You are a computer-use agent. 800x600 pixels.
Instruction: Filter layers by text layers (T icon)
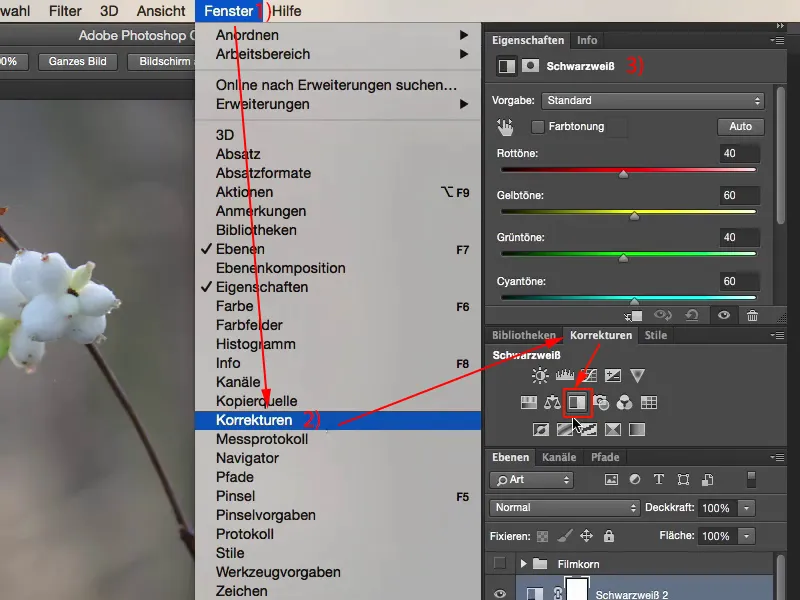click(x=659, y=480)
